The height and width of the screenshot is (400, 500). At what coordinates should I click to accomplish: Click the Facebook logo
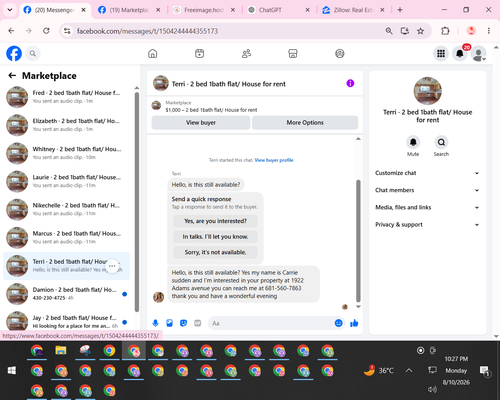coord(14,53)
